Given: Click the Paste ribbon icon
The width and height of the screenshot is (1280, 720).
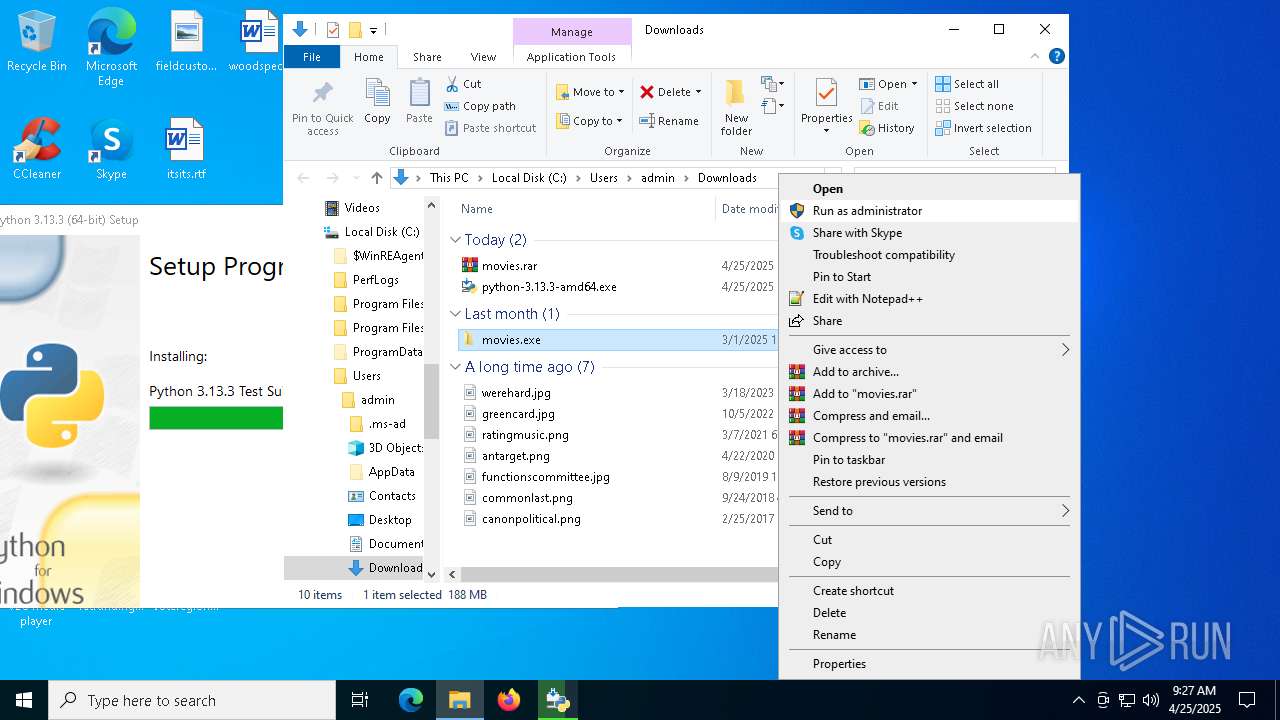Looking at the screenshot, I should point(419,94).
